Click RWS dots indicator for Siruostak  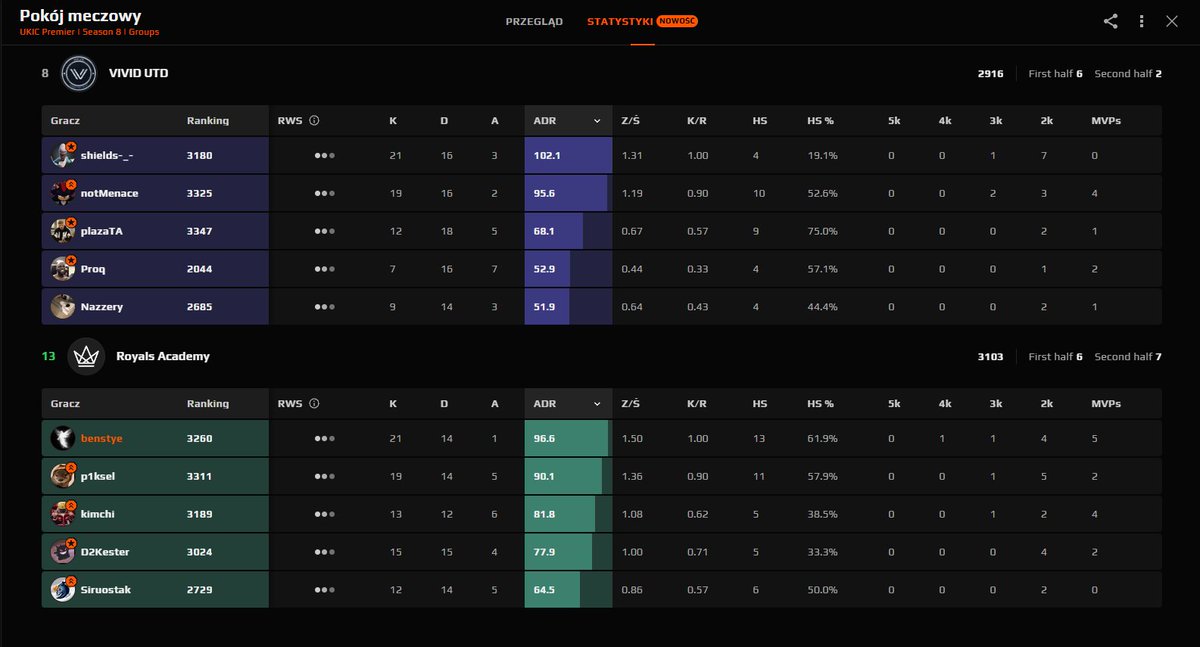pos(324,591)
